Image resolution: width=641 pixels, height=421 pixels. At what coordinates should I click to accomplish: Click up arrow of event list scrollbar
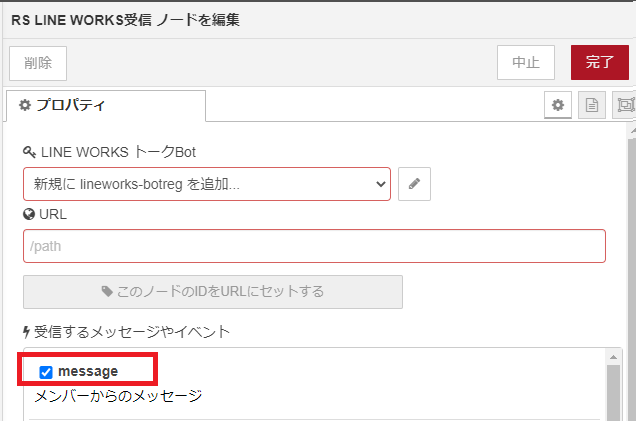pyautogui.click(x=613, y=357)
